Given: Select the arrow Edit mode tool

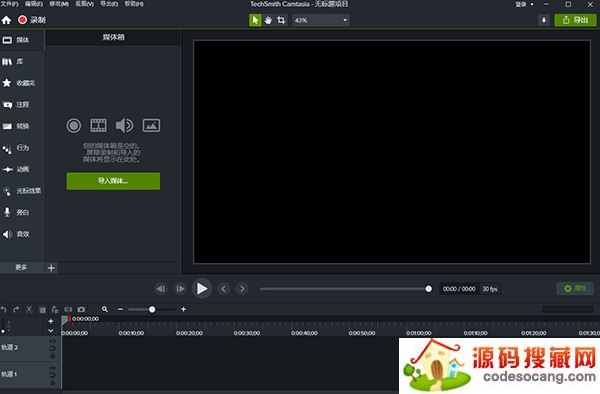Looking at the screenshot, I should tap(255, 20).
